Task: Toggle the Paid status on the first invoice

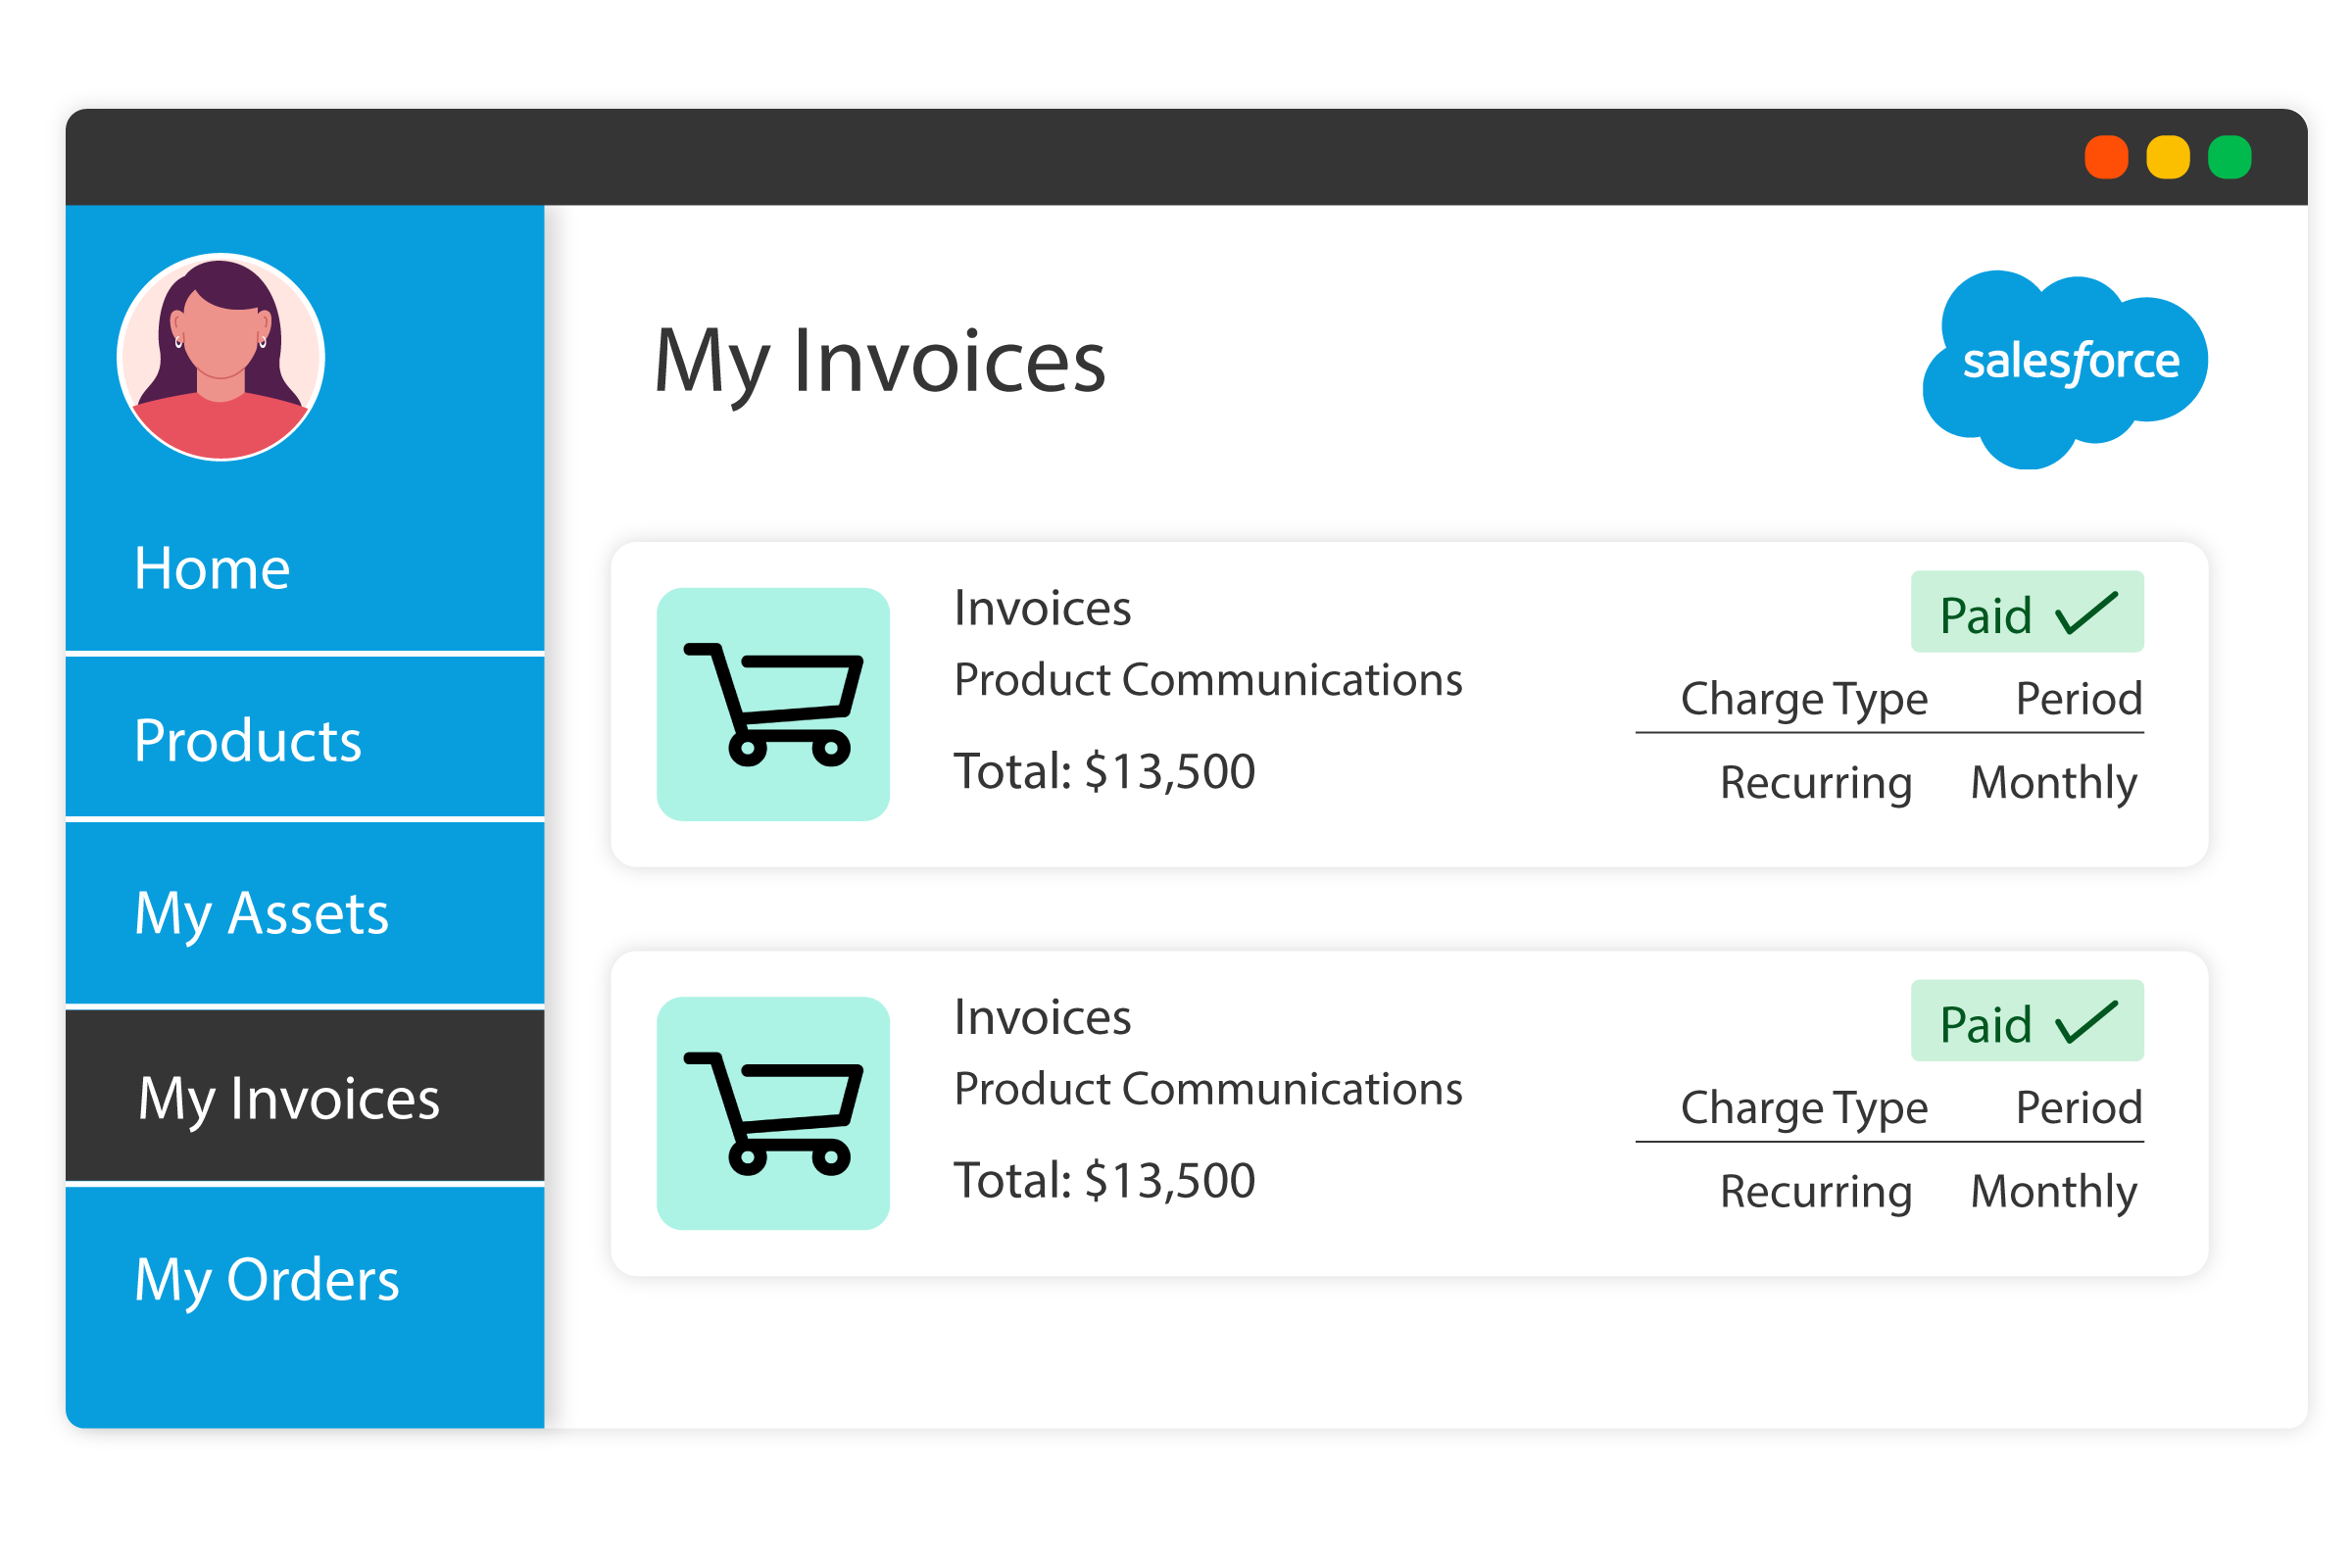Action: click(2027, 611)
